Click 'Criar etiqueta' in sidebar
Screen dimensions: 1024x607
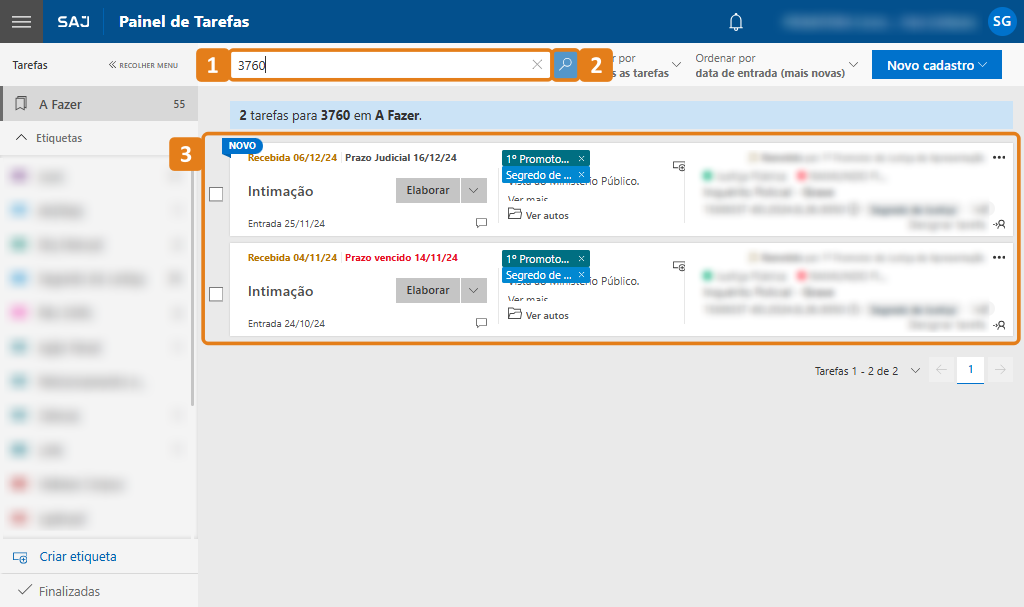click(77, 557)
